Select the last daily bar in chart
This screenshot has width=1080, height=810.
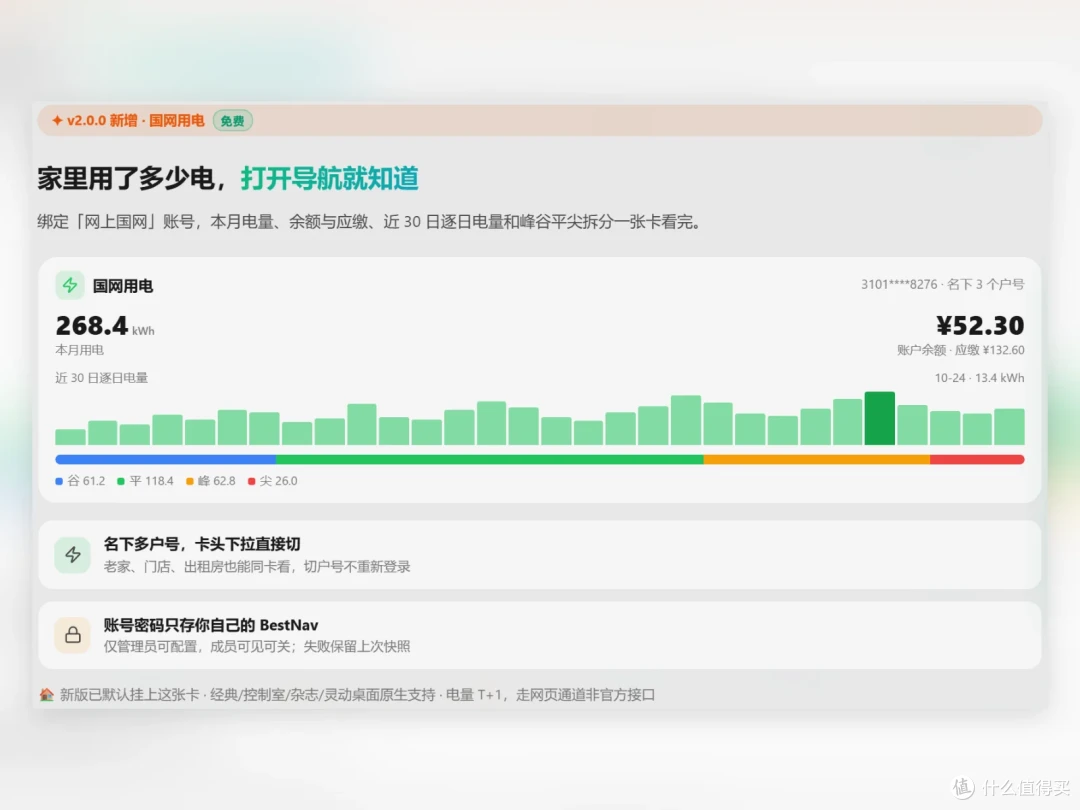tap(1010, 426)
